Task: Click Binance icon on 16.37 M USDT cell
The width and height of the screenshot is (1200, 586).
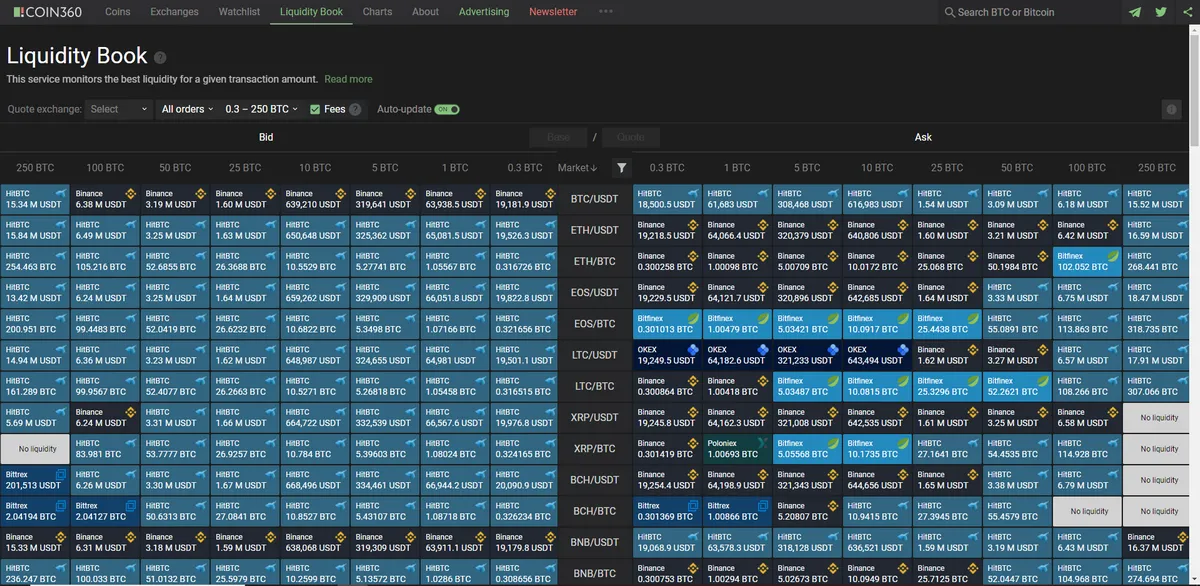Action: pyautogui.click(x=1182, y=536)
